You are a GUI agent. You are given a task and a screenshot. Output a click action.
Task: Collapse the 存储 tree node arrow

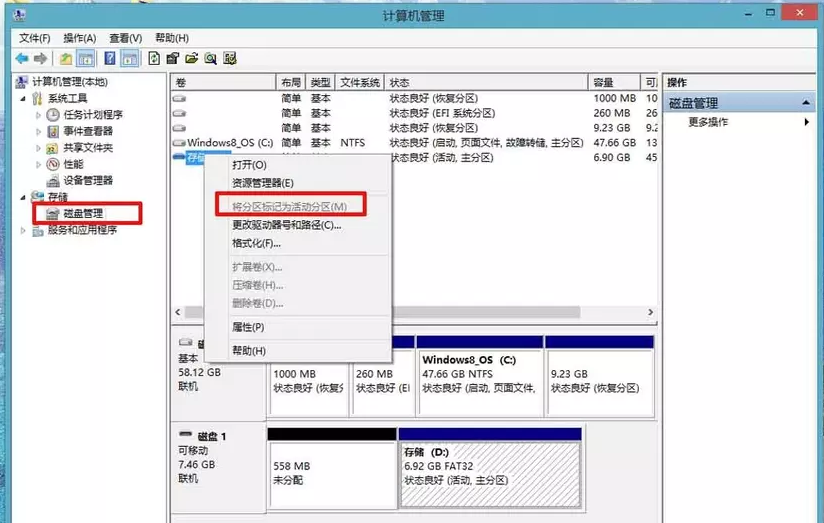click(23, 197)
